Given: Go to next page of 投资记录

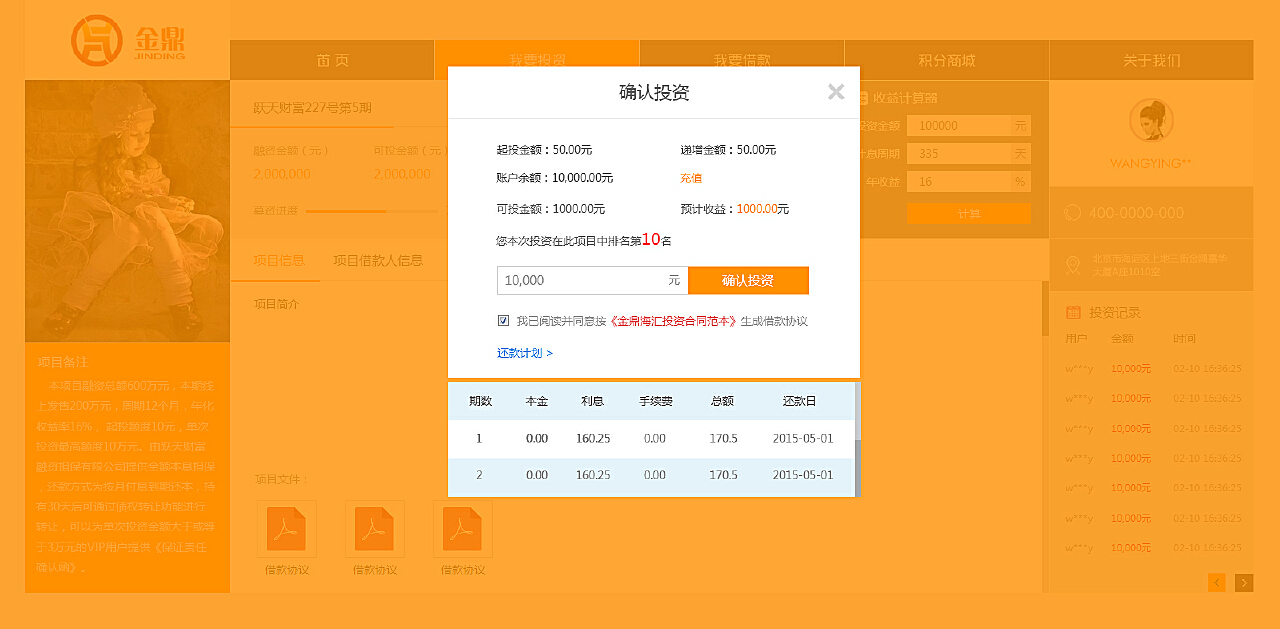Looking at the screenshot, I should 1244,583.
